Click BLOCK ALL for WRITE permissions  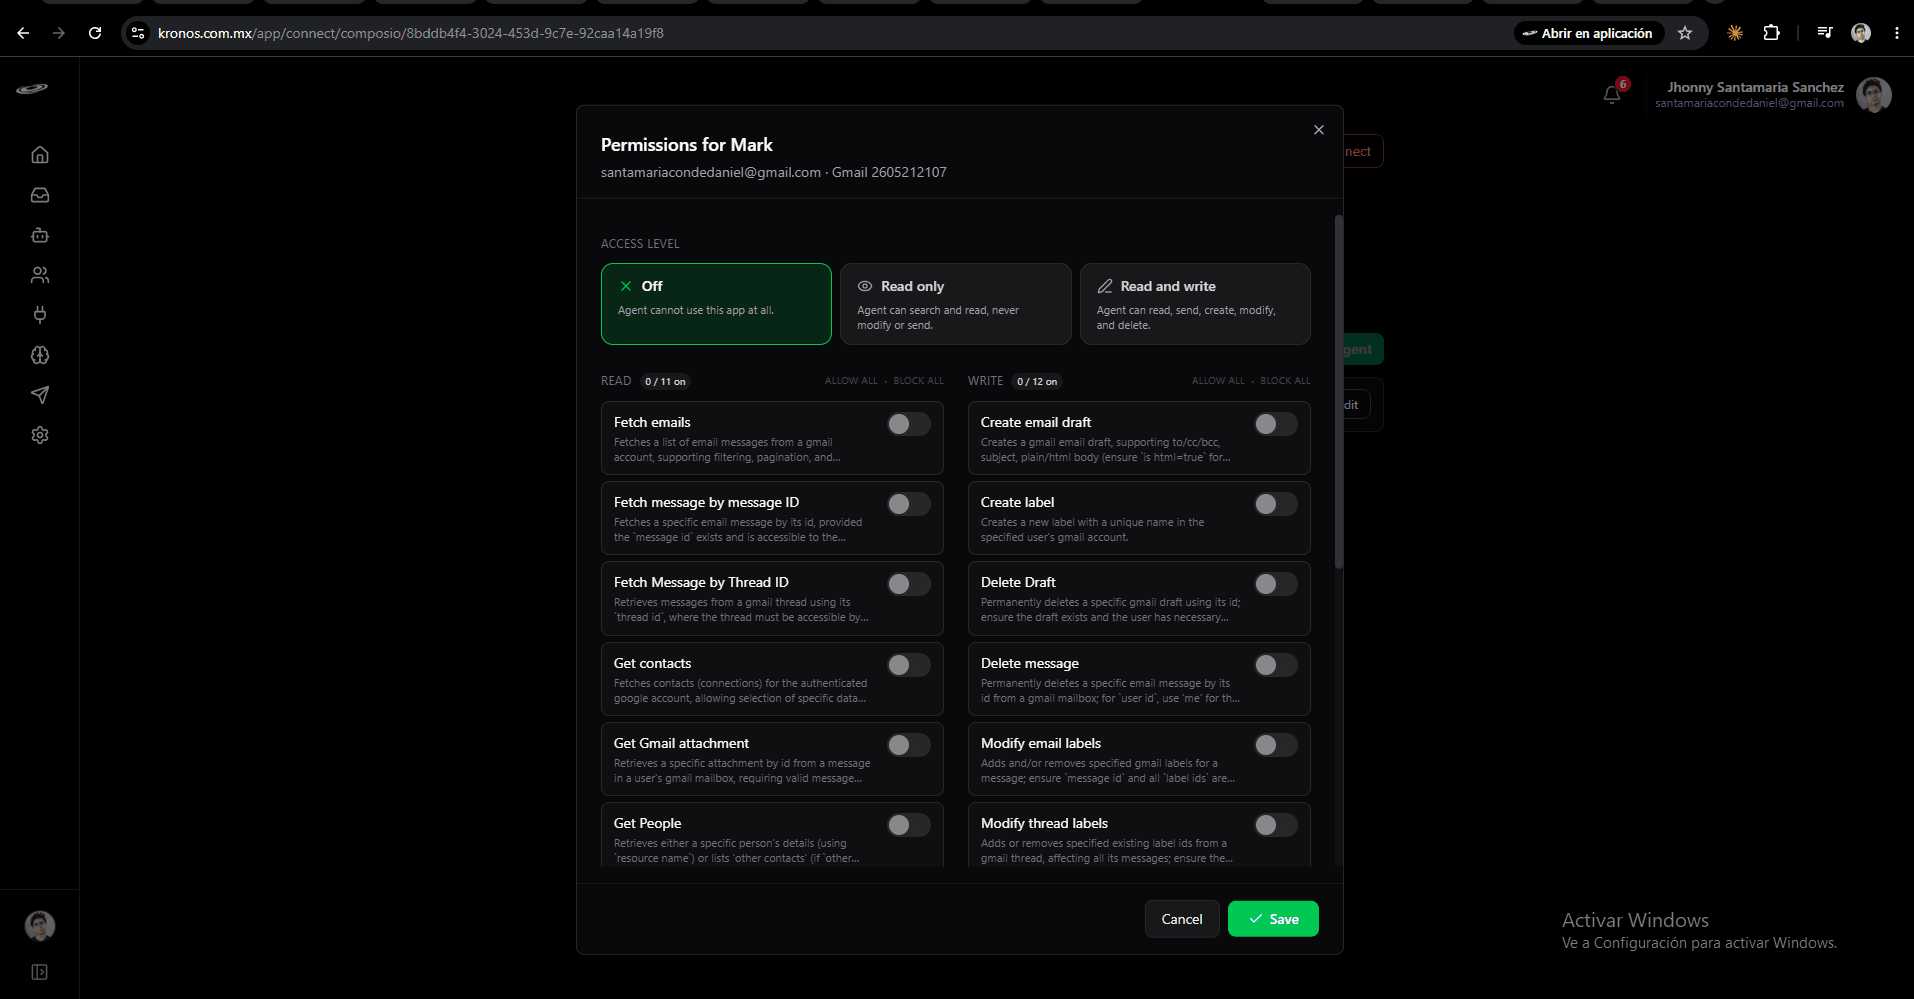point(1285,381)
